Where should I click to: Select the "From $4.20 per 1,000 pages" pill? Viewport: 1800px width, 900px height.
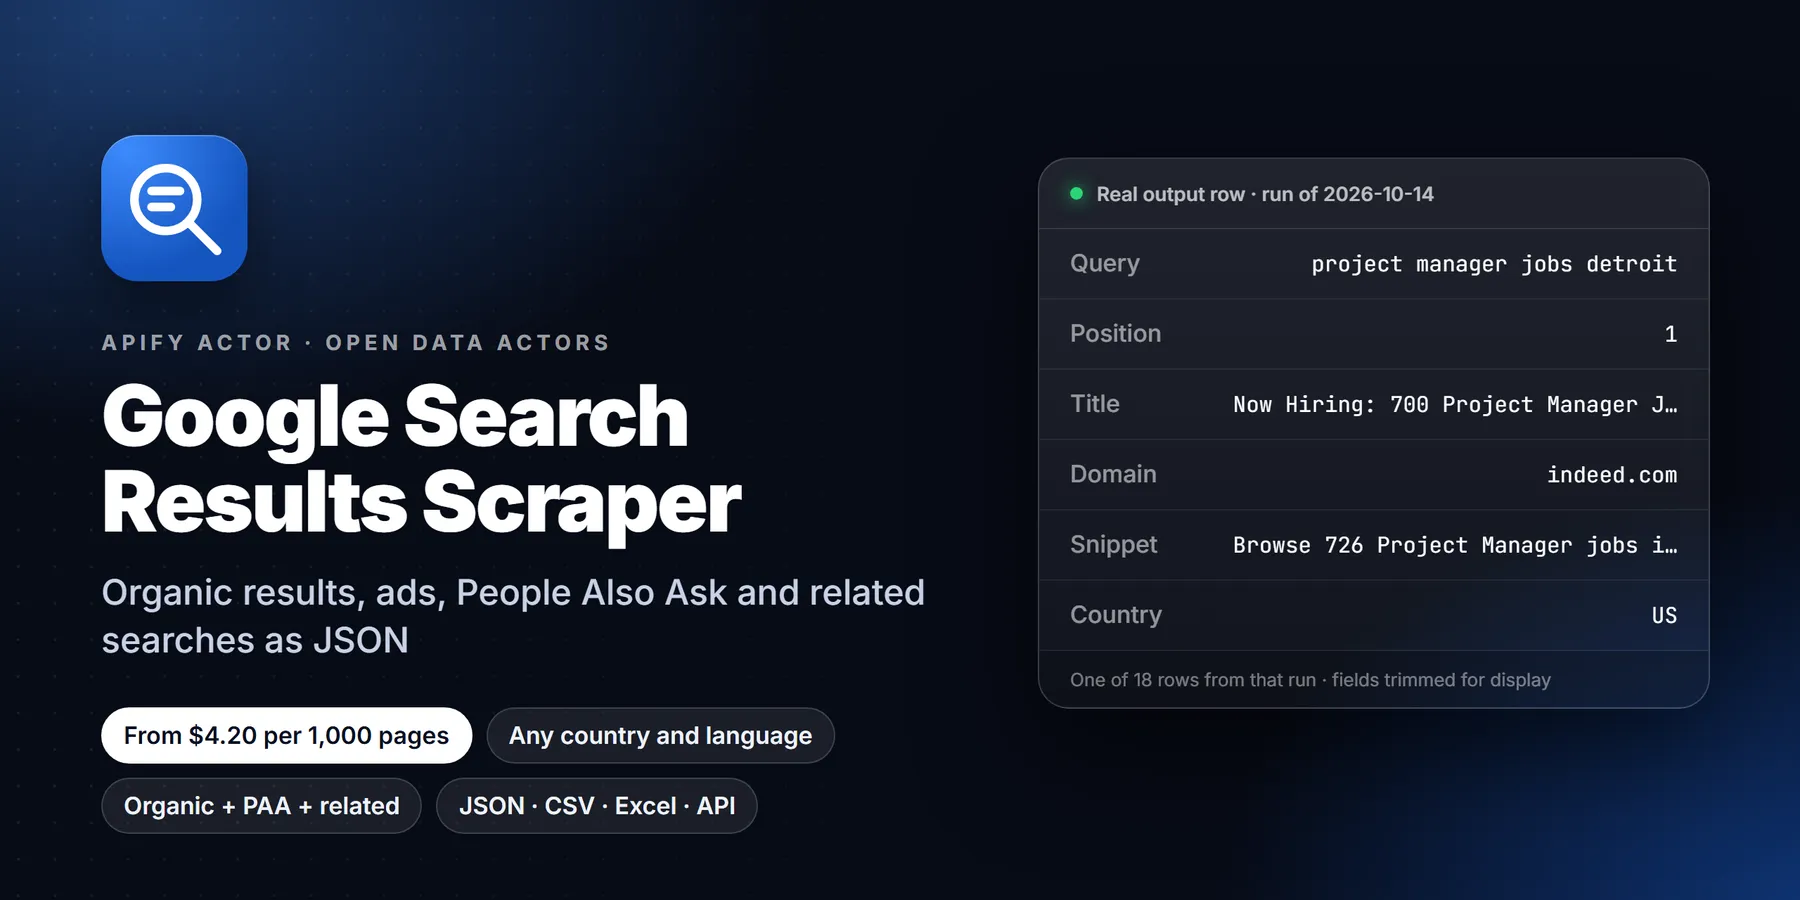[x=286, y=736]
